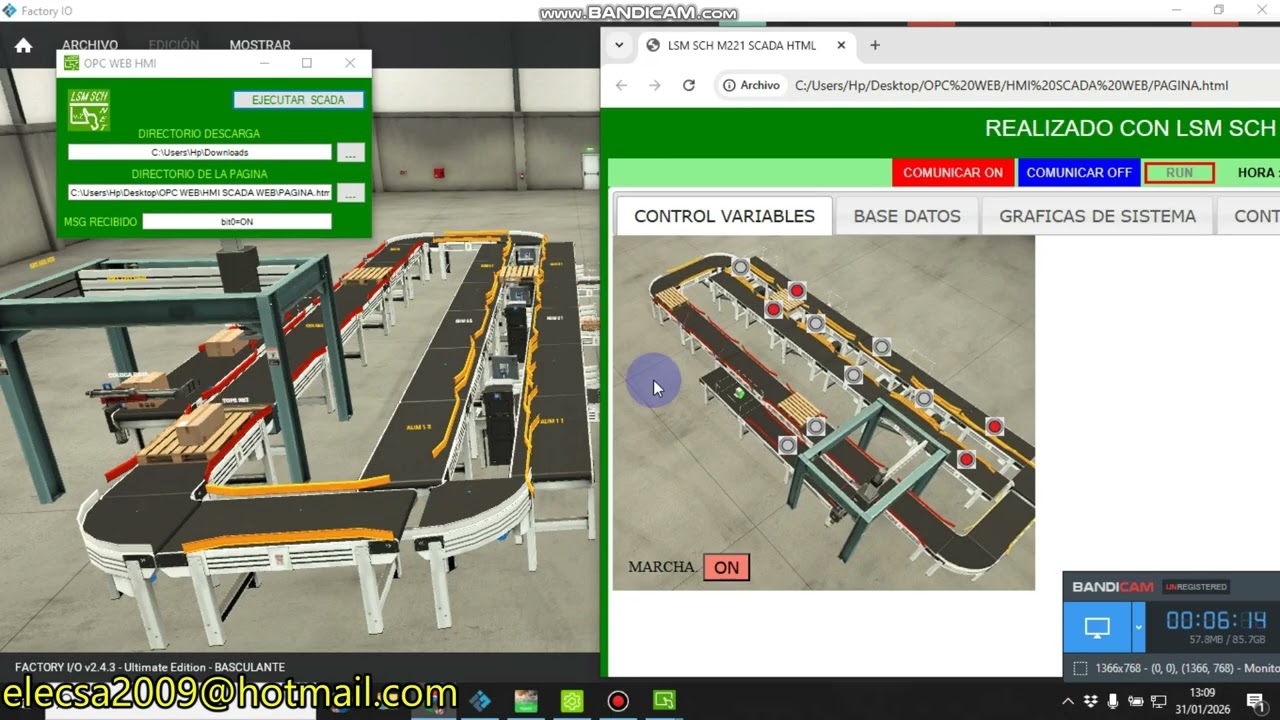Viewport: 1280px width, 720px height.
Task: Click the RUN status button
Action: [1179, 172]
